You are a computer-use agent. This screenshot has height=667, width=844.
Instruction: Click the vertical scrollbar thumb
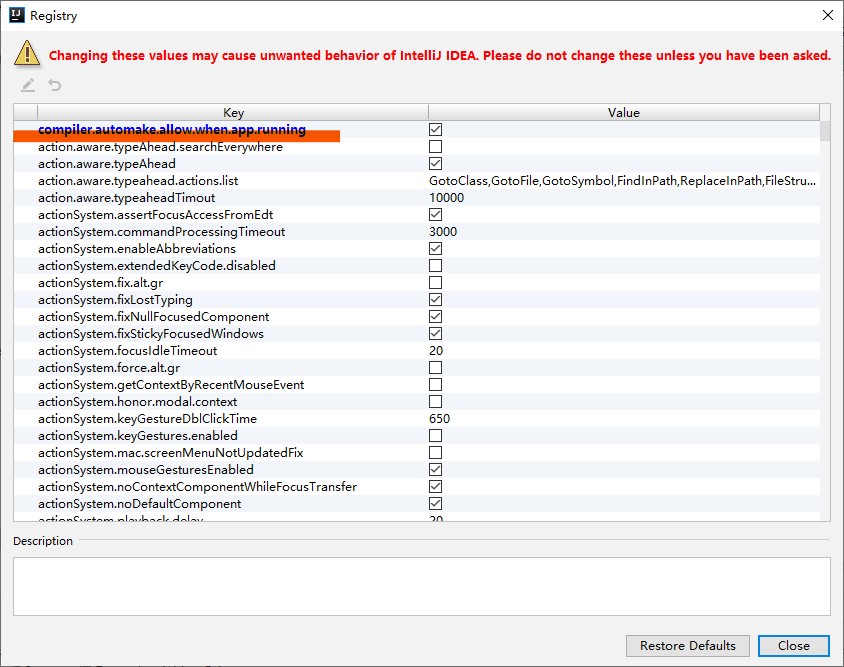(825, 130)
